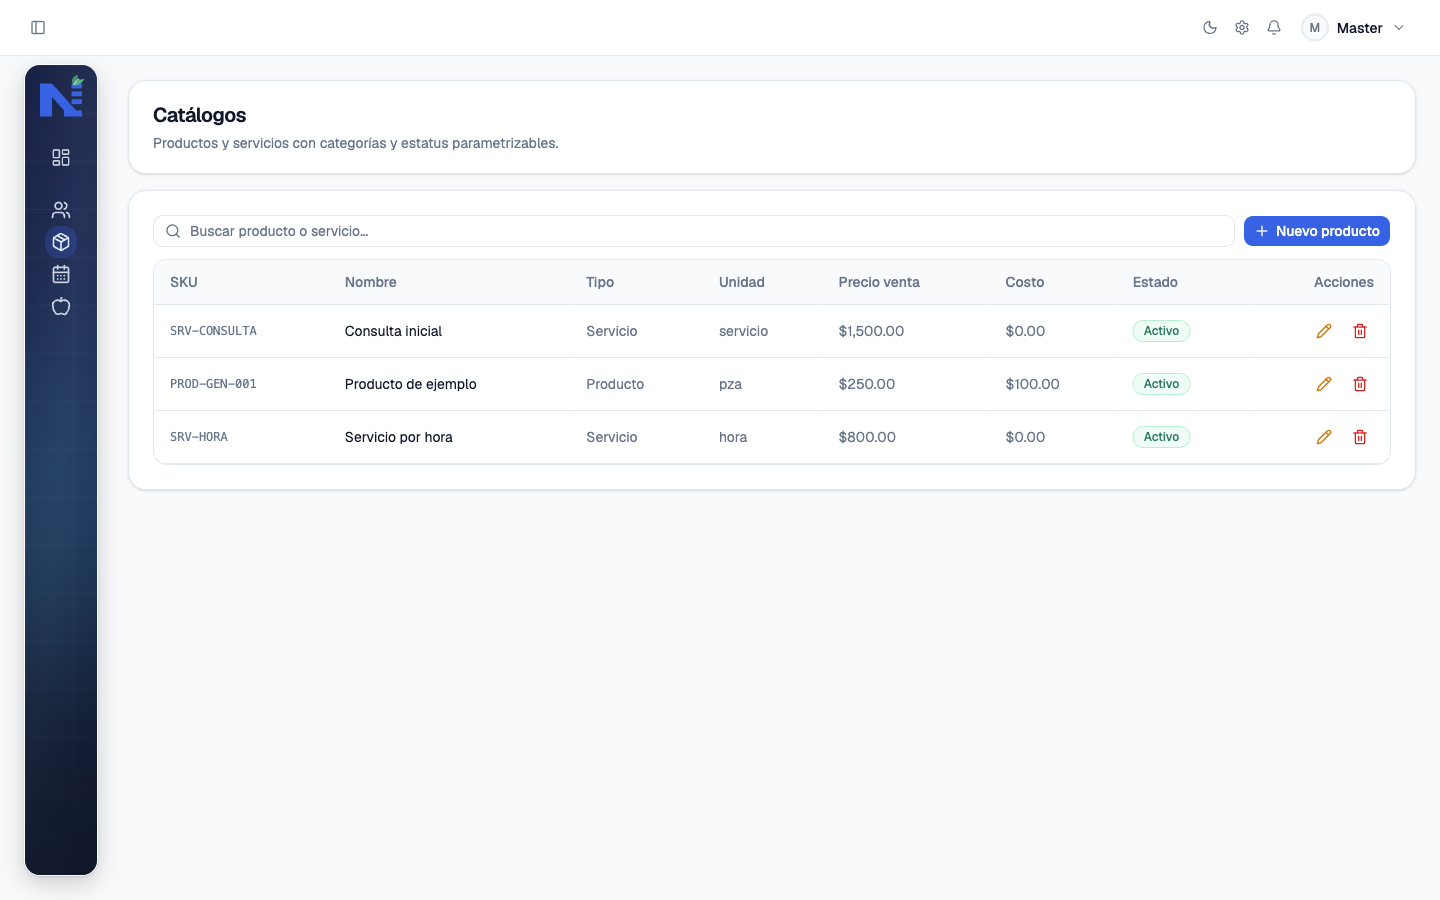Click the Costo column header

(x=1025, y=282)
